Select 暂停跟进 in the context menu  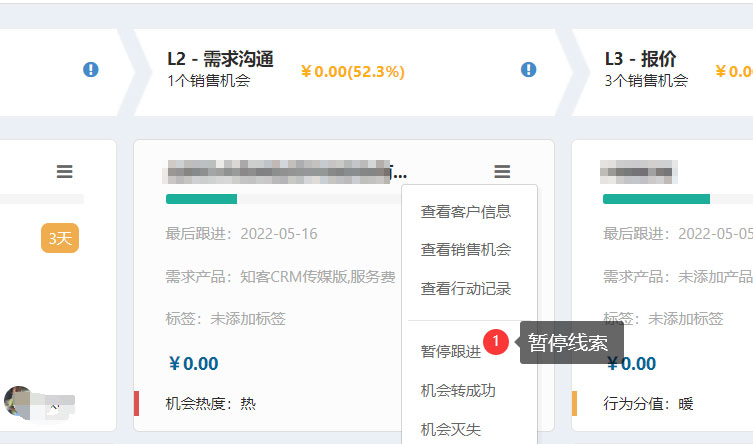tap(450, 351)
